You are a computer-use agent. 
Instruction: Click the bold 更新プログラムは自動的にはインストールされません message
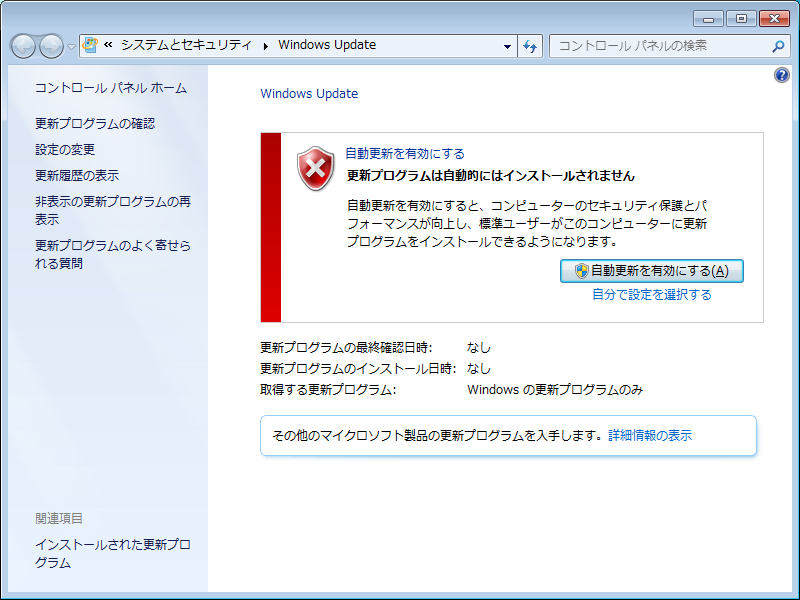(491, 176)
